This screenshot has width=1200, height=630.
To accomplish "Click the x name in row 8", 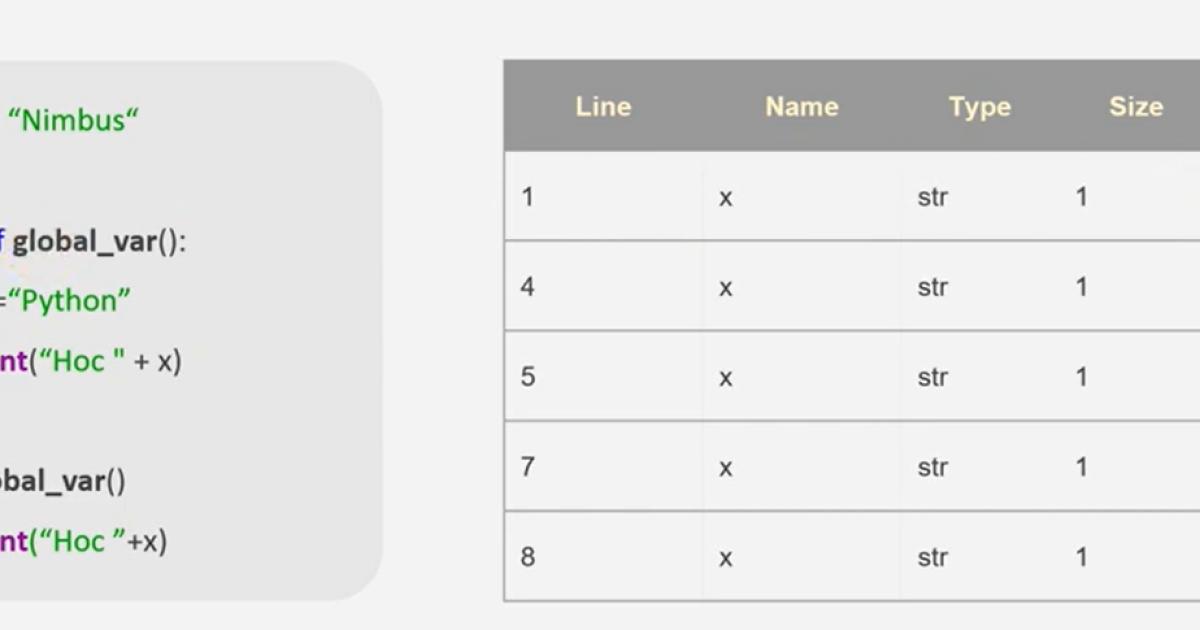I will pos(726,557).
